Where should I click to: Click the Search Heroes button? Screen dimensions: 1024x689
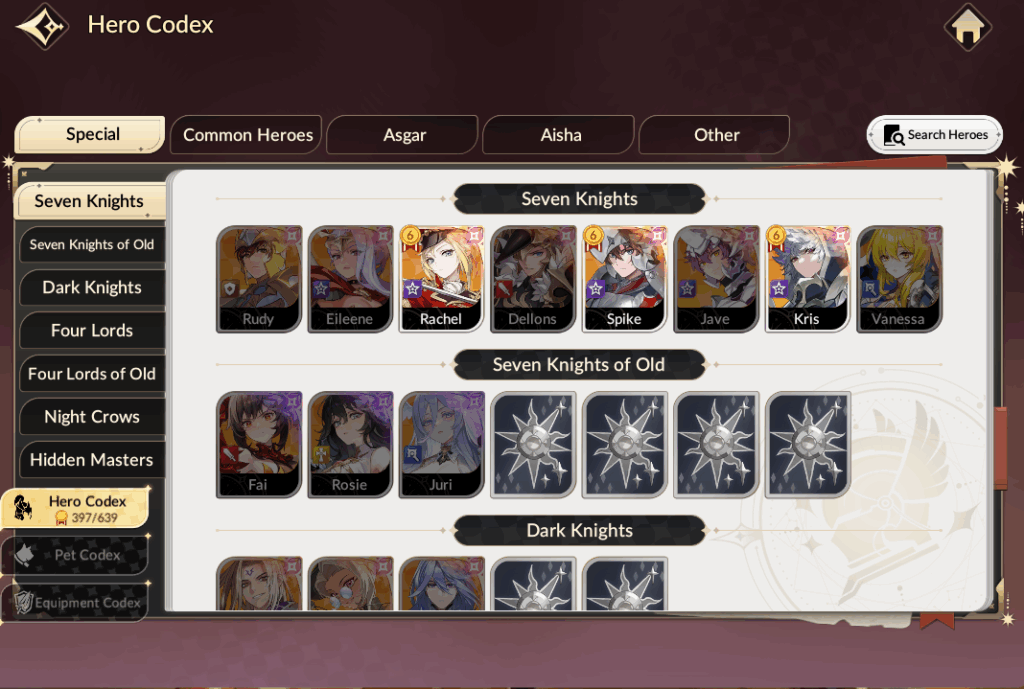pos(935,135)
